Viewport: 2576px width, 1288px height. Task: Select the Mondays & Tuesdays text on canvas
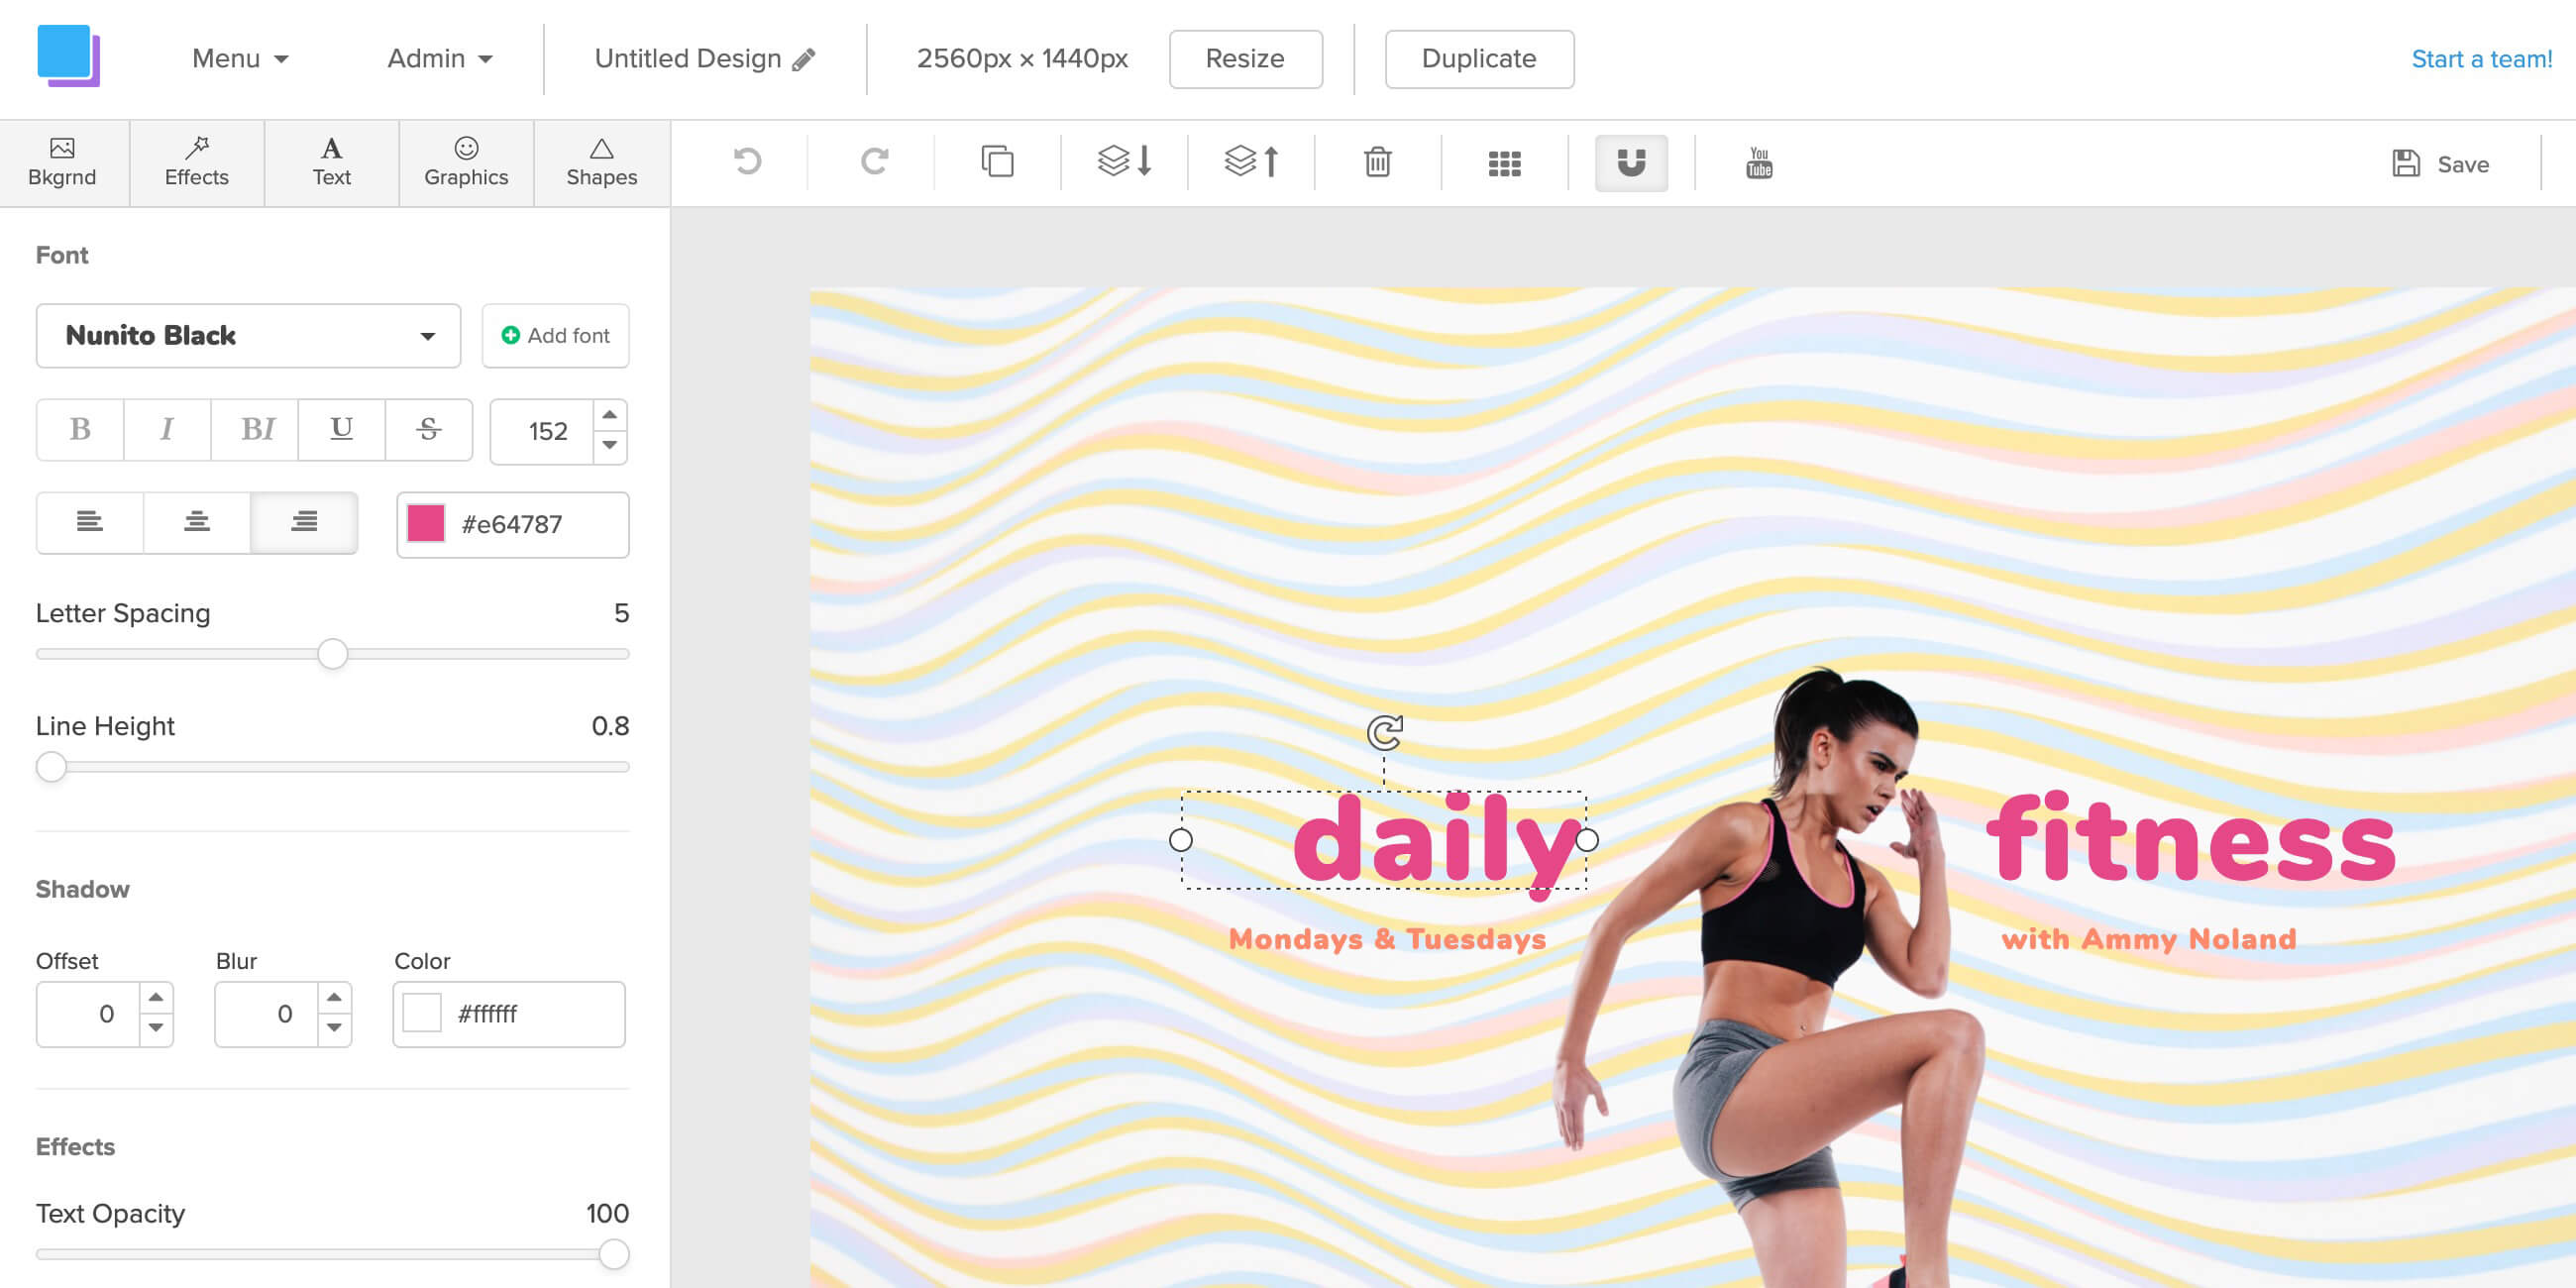[x=1387, y=939]
